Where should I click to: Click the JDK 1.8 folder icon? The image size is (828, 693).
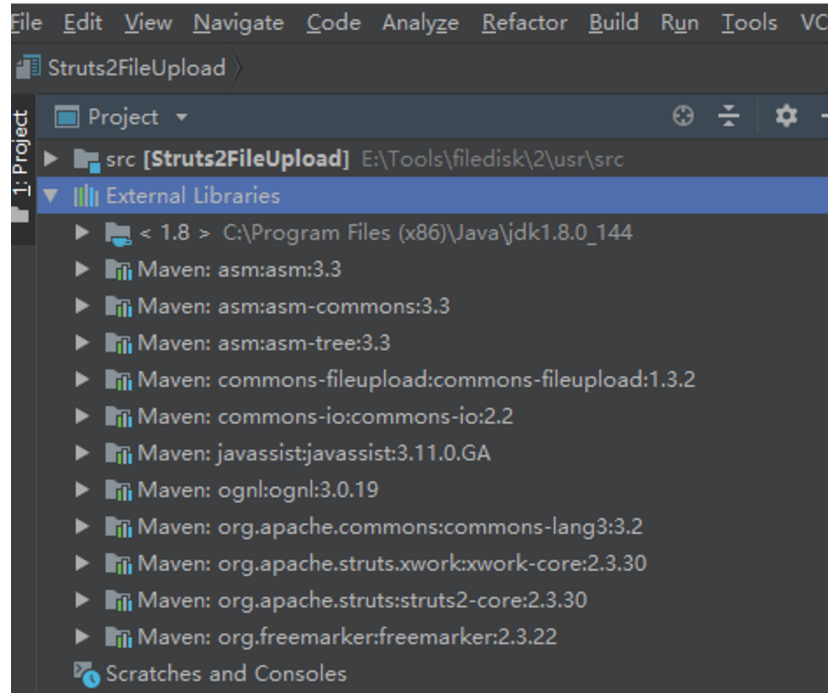coord(118,233)
